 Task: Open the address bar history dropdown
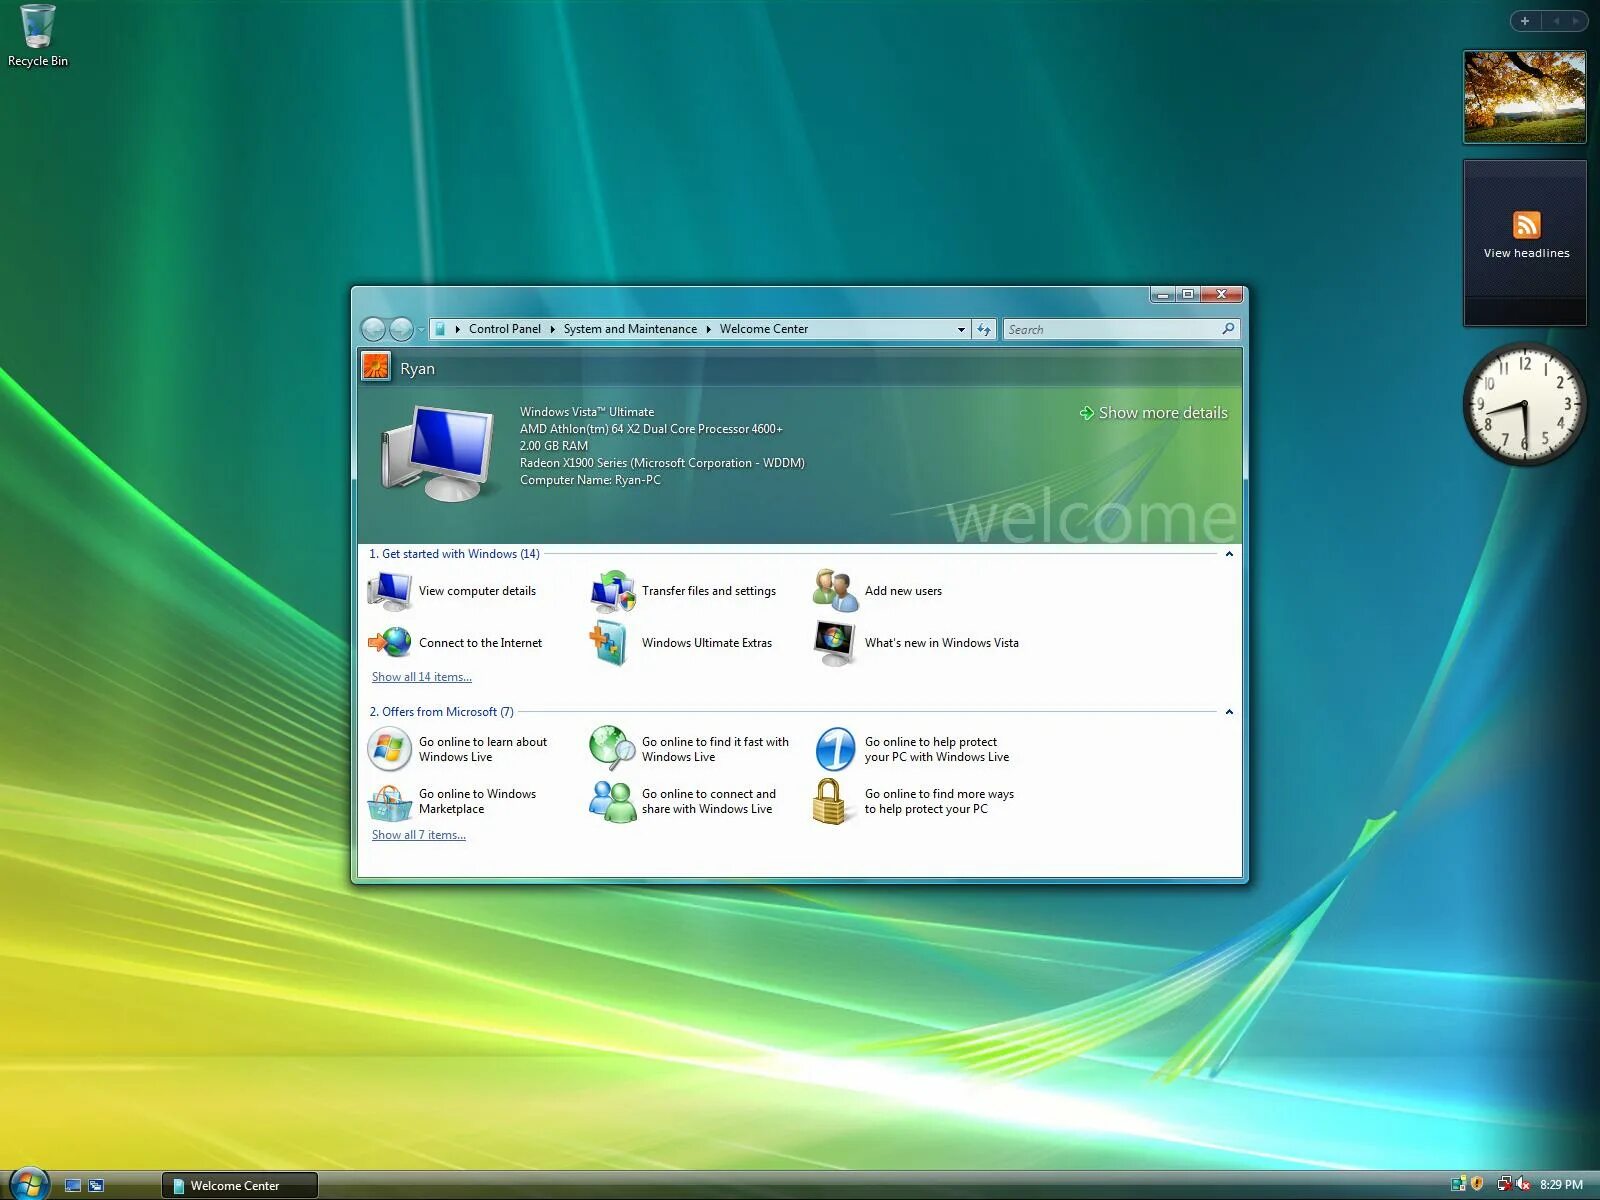coord(961,329)
